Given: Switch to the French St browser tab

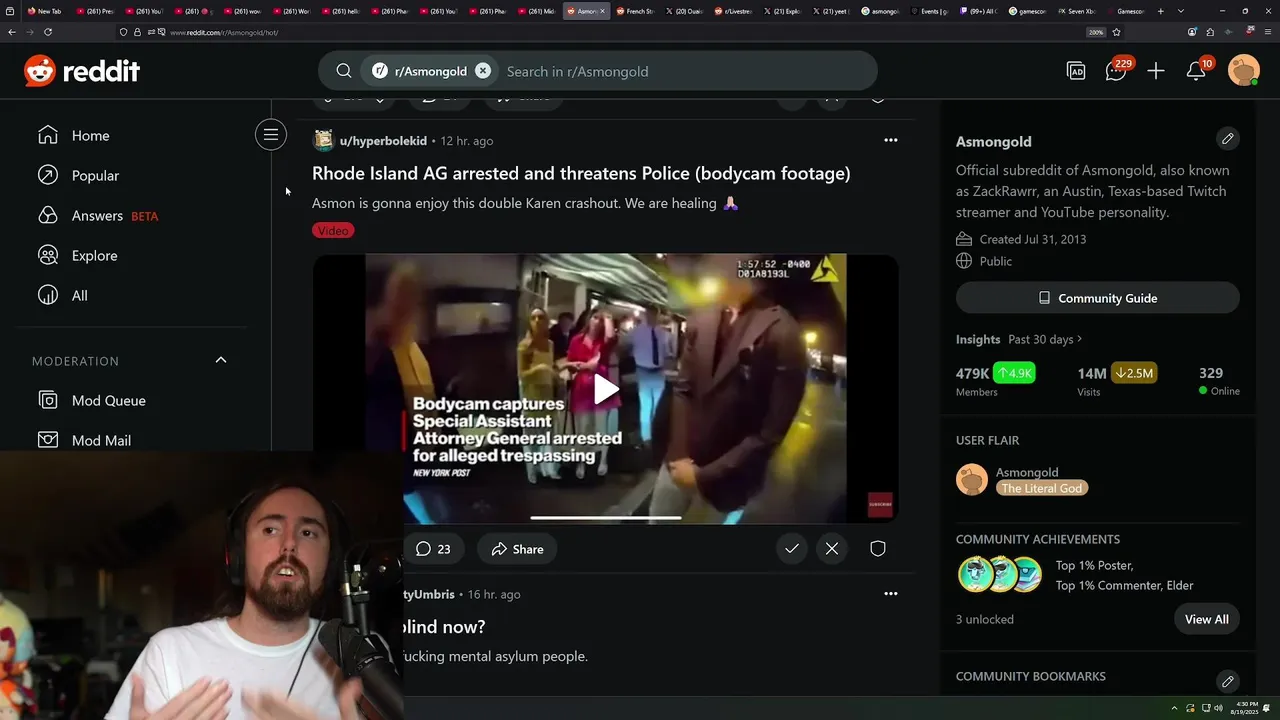Looking at the screenshot, I should point(635,11).
